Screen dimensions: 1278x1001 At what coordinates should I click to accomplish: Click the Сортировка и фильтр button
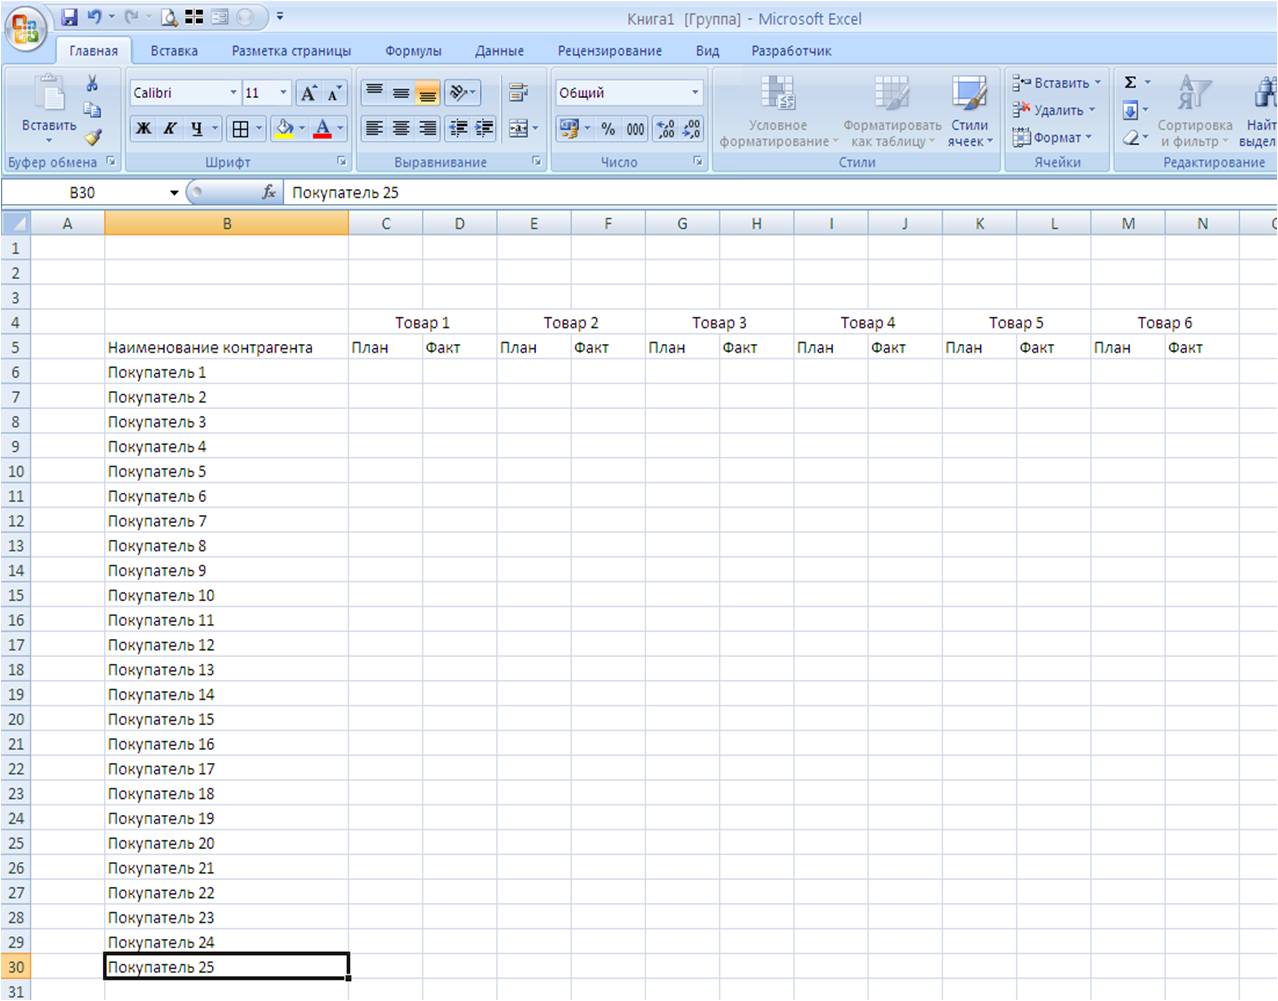[1194, 113]
